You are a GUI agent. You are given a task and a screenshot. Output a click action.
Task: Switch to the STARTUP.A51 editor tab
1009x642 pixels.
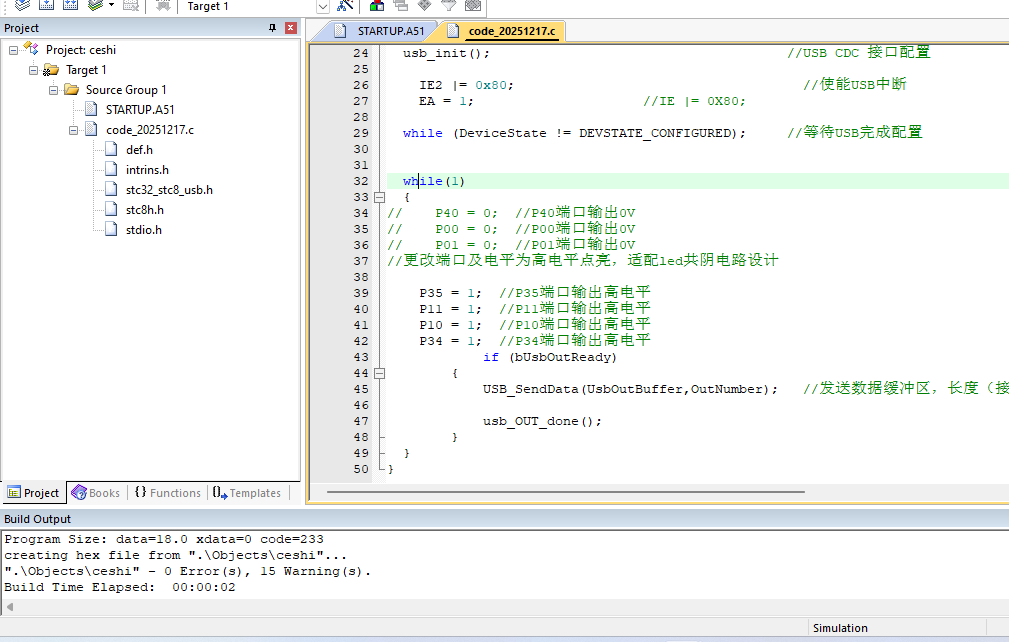click(380, 31)
